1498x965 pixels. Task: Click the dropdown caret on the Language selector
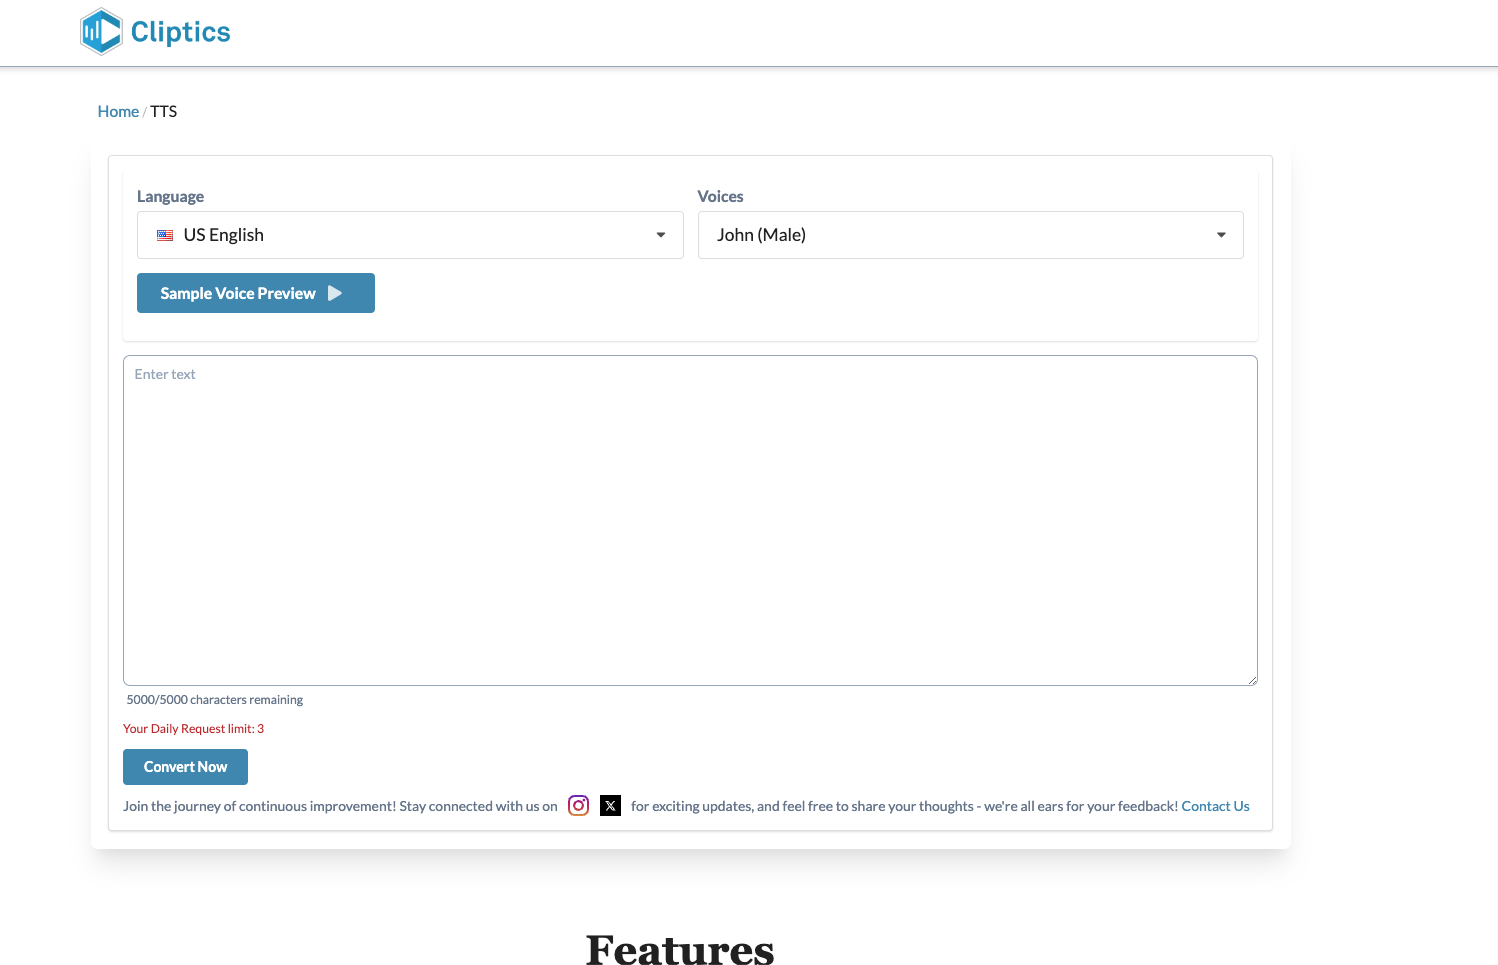click(x=660, y=234)
